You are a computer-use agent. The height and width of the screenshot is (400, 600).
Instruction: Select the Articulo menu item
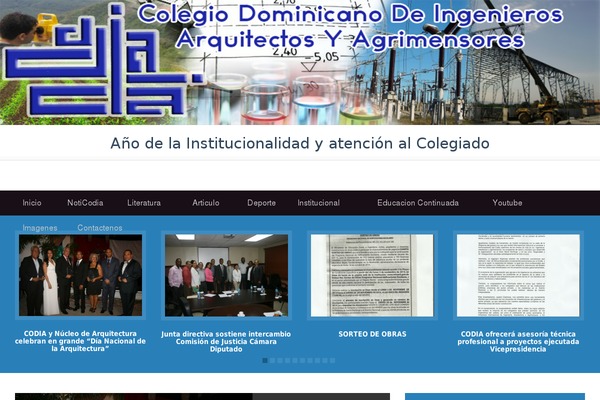tap(206, 203)
